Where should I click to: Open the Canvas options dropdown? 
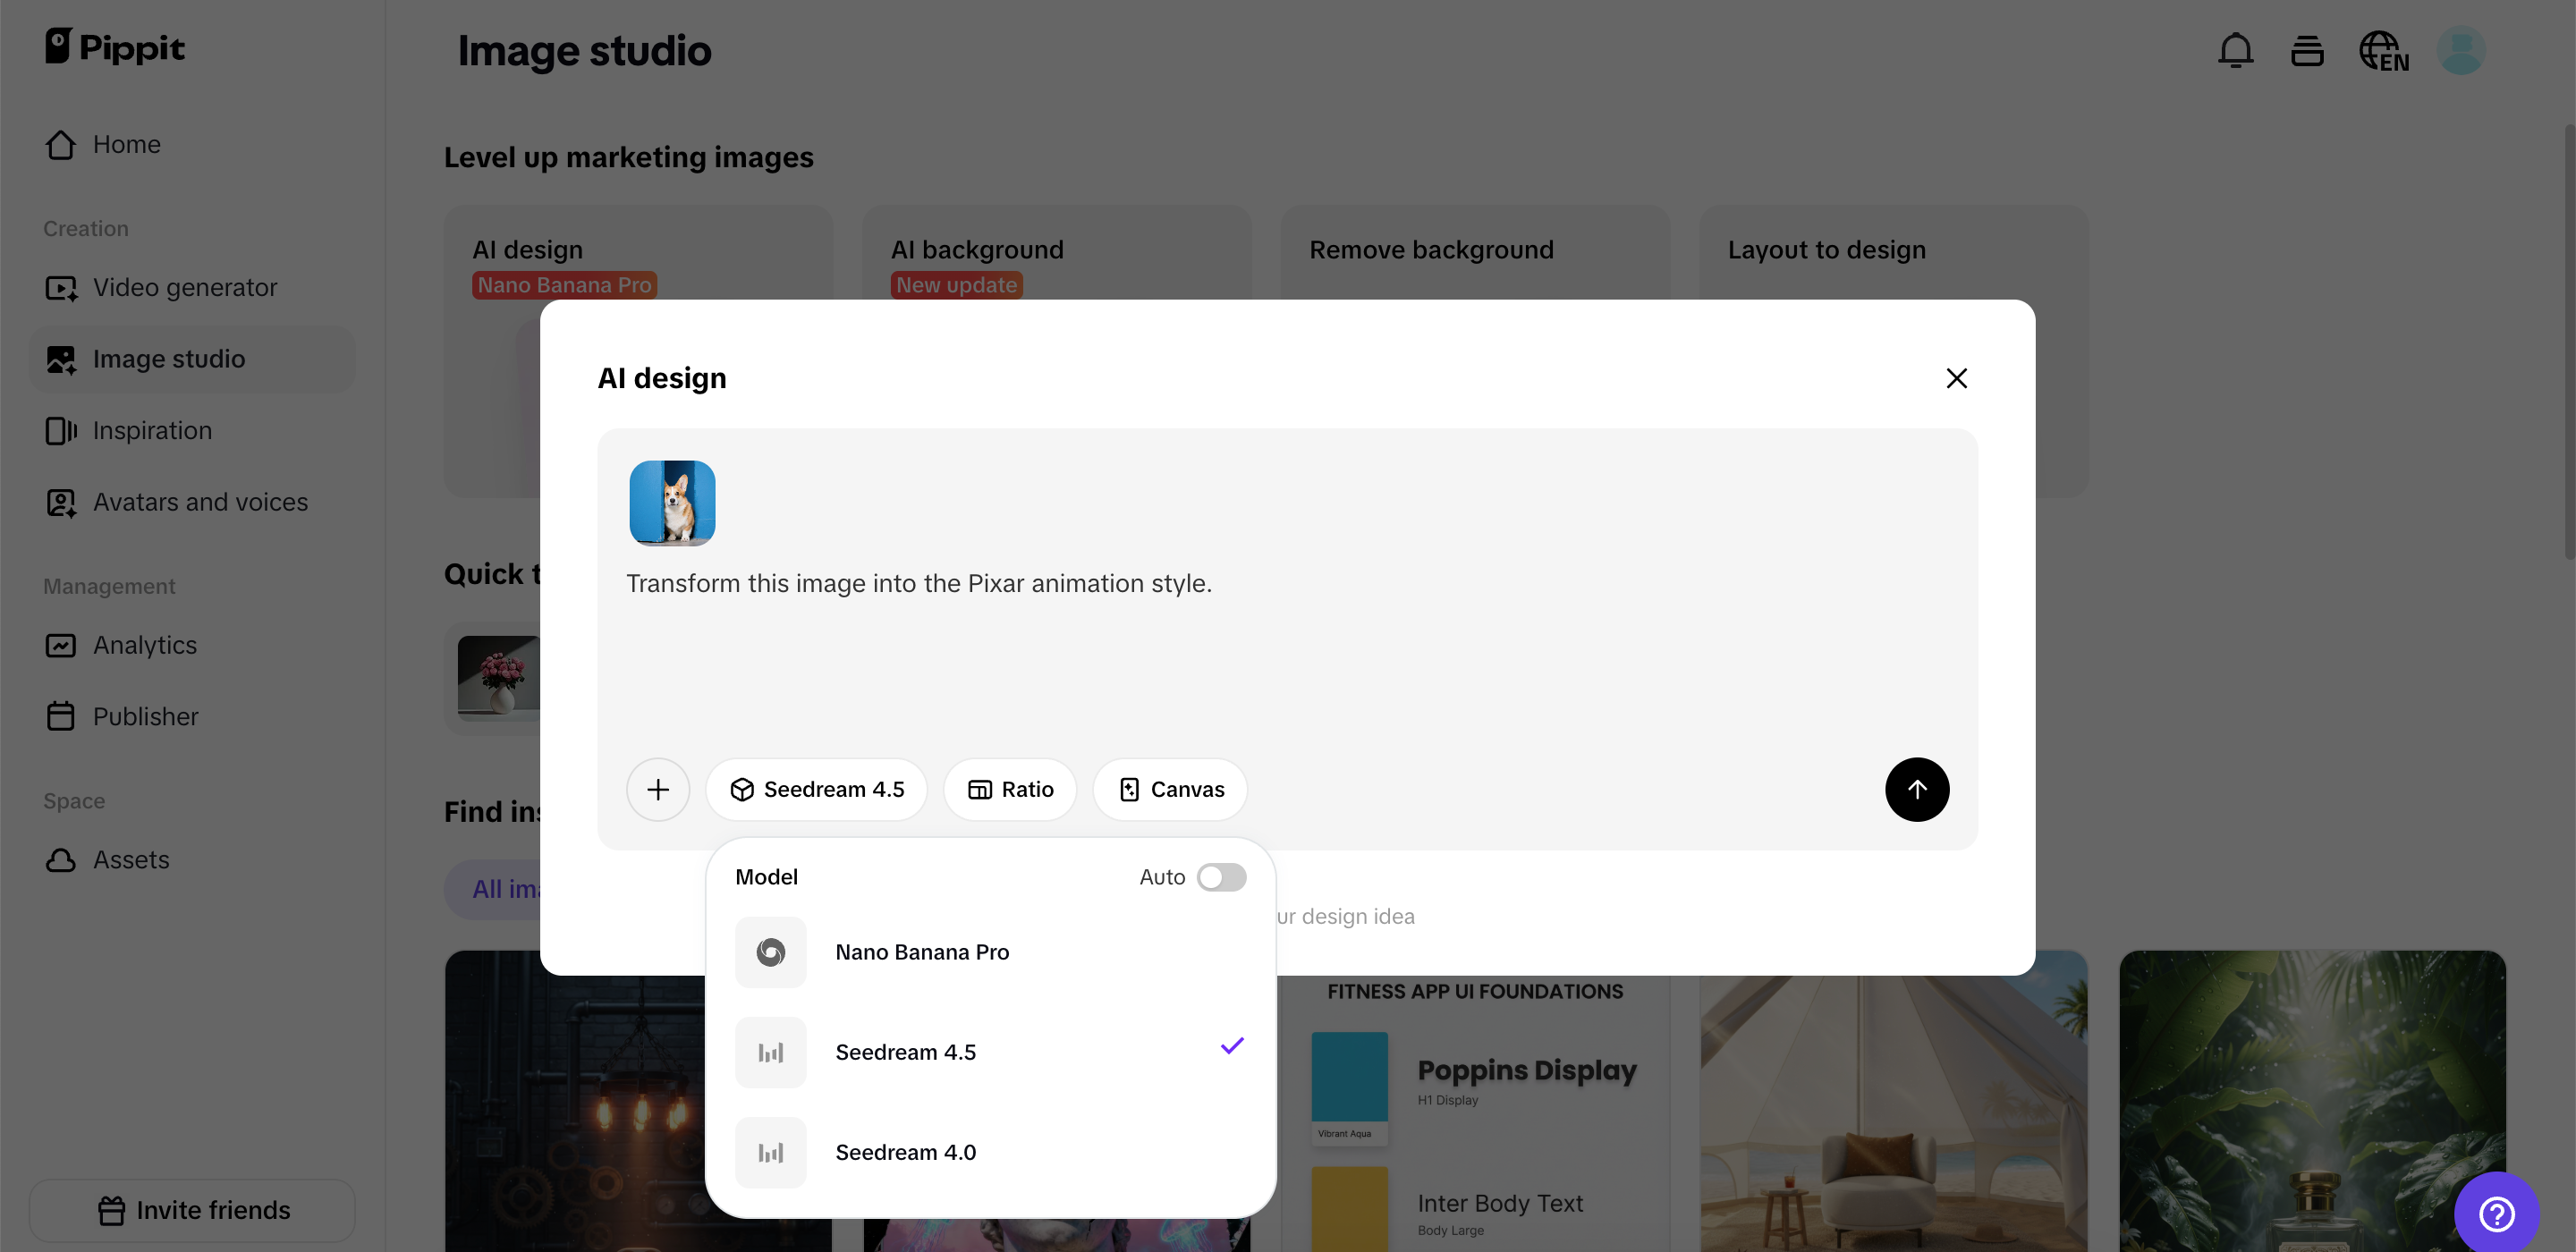tap(1169, 789)
